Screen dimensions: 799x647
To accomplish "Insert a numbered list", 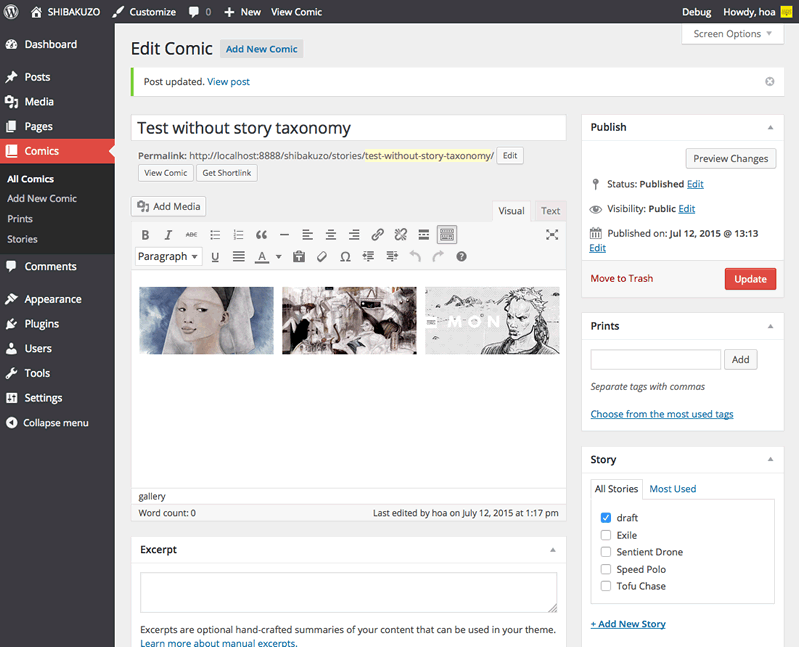I will 238,235.
